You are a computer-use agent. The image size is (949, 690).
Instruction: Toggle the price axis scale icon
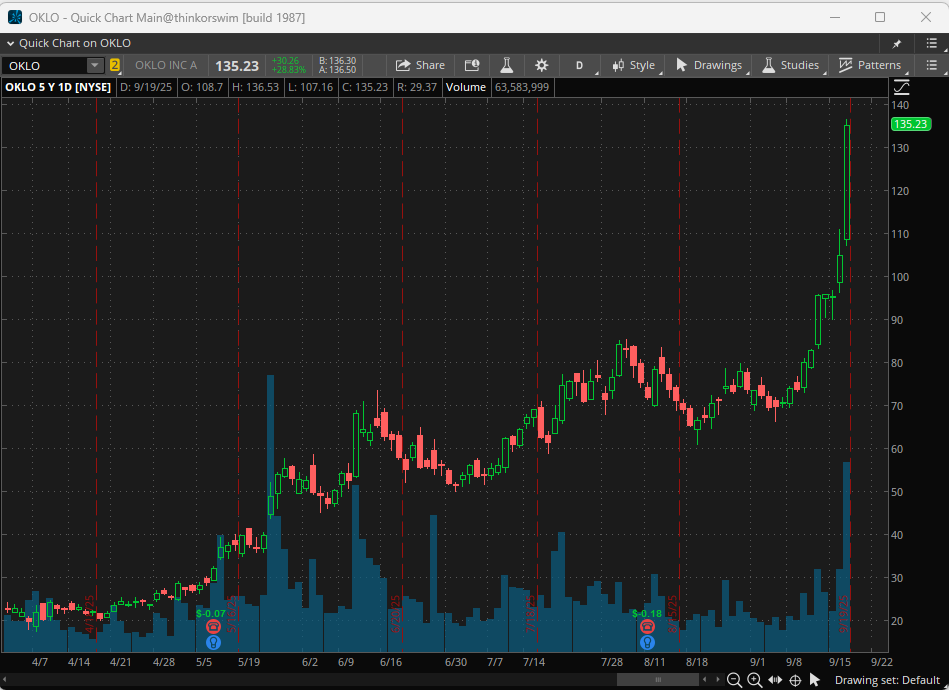[x=901, y=87]
